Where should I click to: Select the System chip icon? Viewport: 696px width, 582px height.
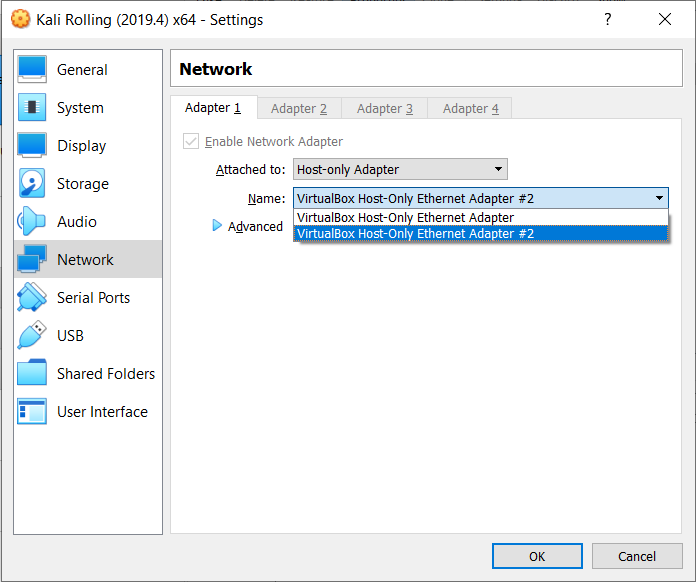coord(32,107)
